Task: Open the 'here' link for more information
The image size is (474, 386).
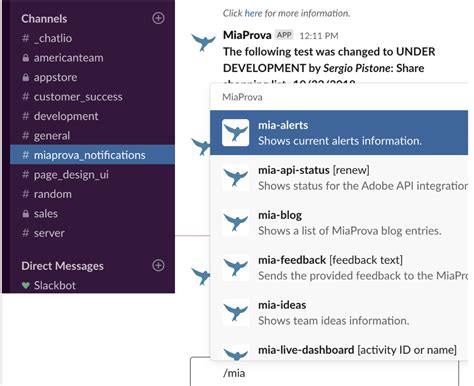Action: (253, 13)
